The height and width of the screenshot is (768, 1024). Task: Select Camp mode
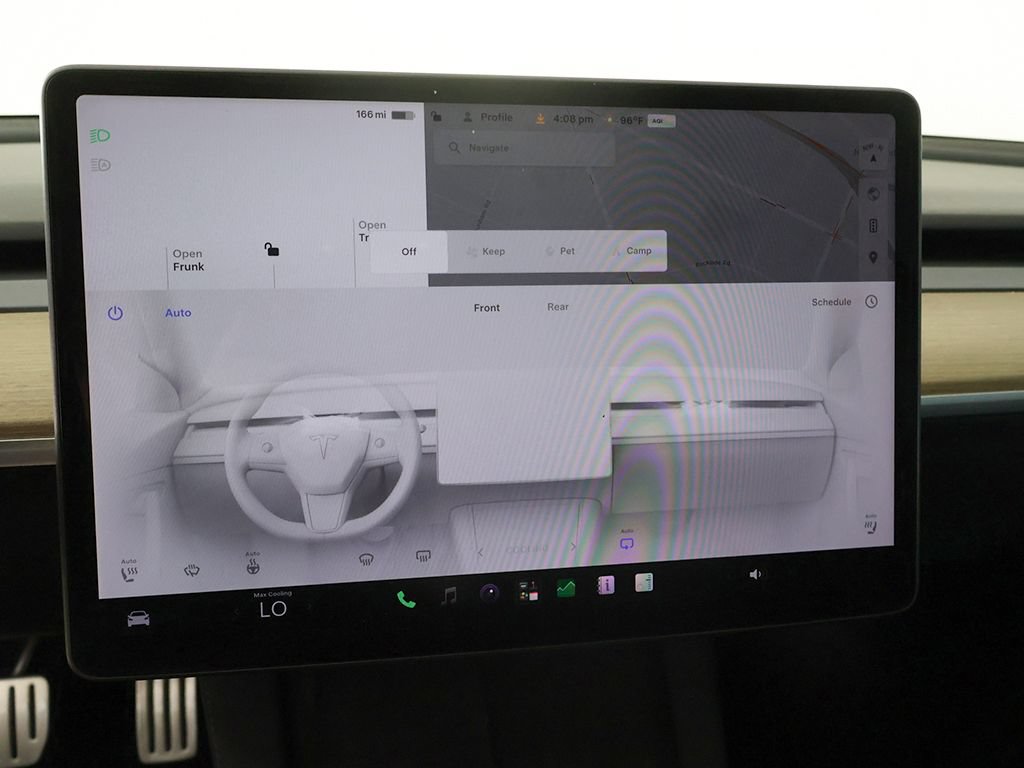[632, 251]
